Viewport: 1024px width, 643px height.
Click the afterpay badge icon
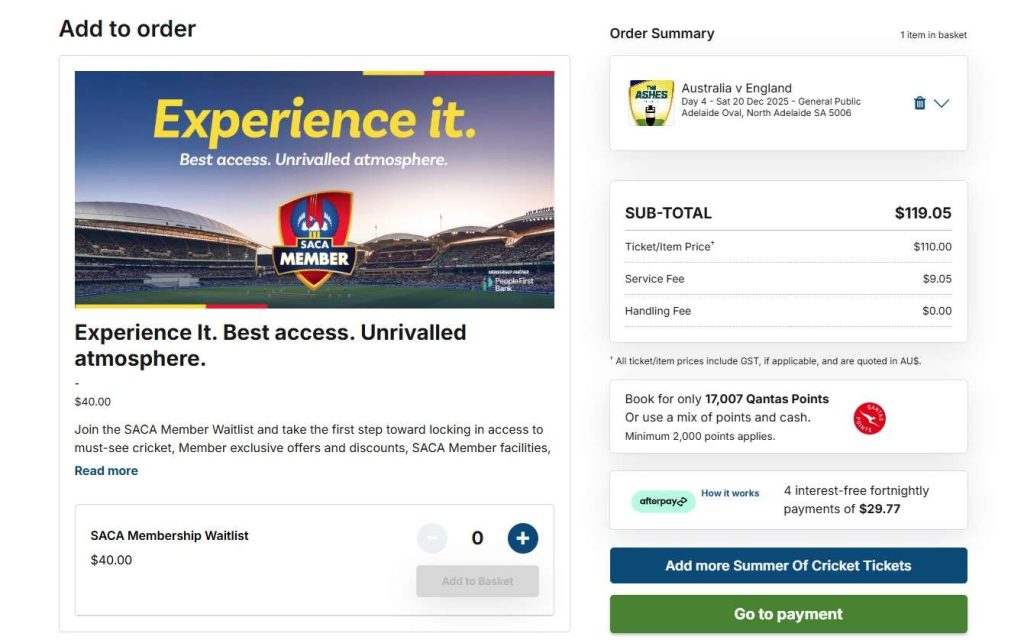point(663,503)
